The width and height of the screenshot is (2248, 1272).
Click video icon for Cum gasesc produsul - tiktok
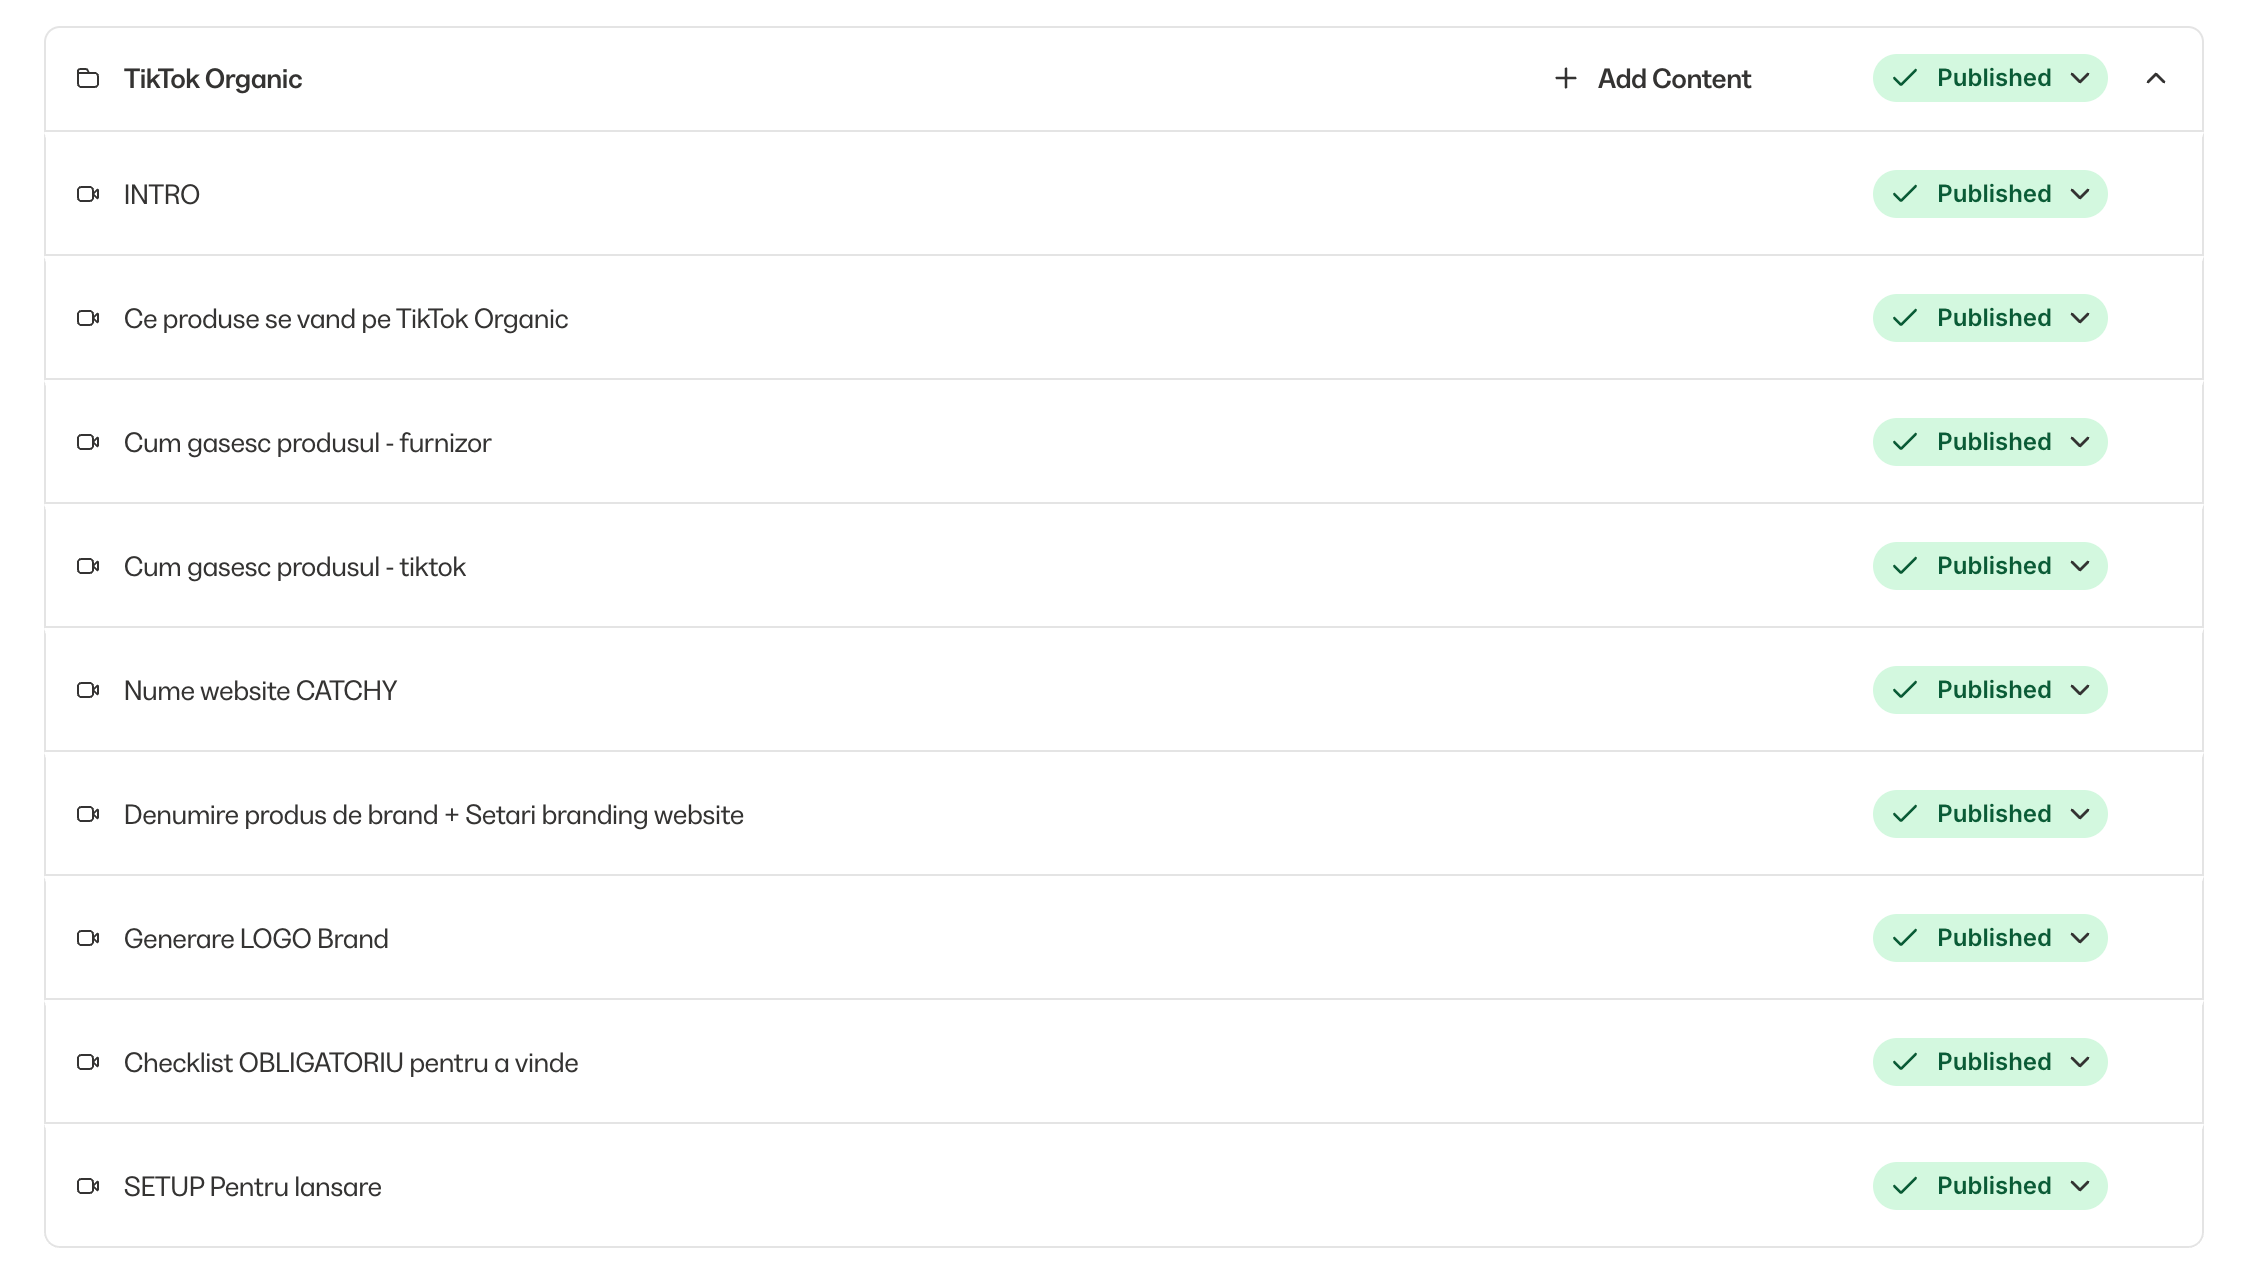pyautogui.click(x=88, y=566)
